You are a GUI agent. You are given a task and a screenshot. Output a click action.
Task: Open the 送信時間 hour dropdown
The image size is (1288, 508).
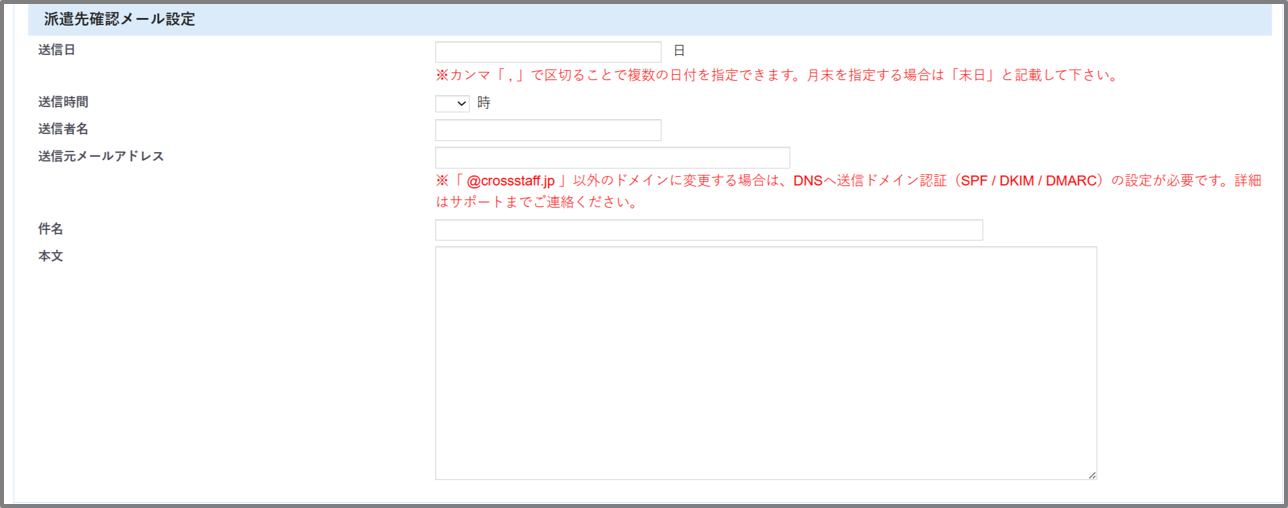452,102
